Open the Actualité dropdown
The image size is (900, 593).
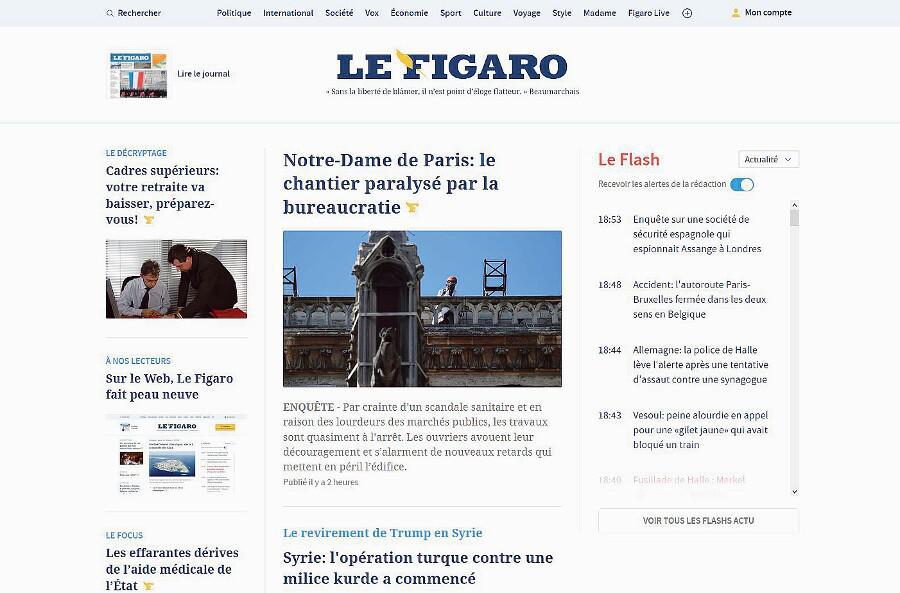click(768, 160)
